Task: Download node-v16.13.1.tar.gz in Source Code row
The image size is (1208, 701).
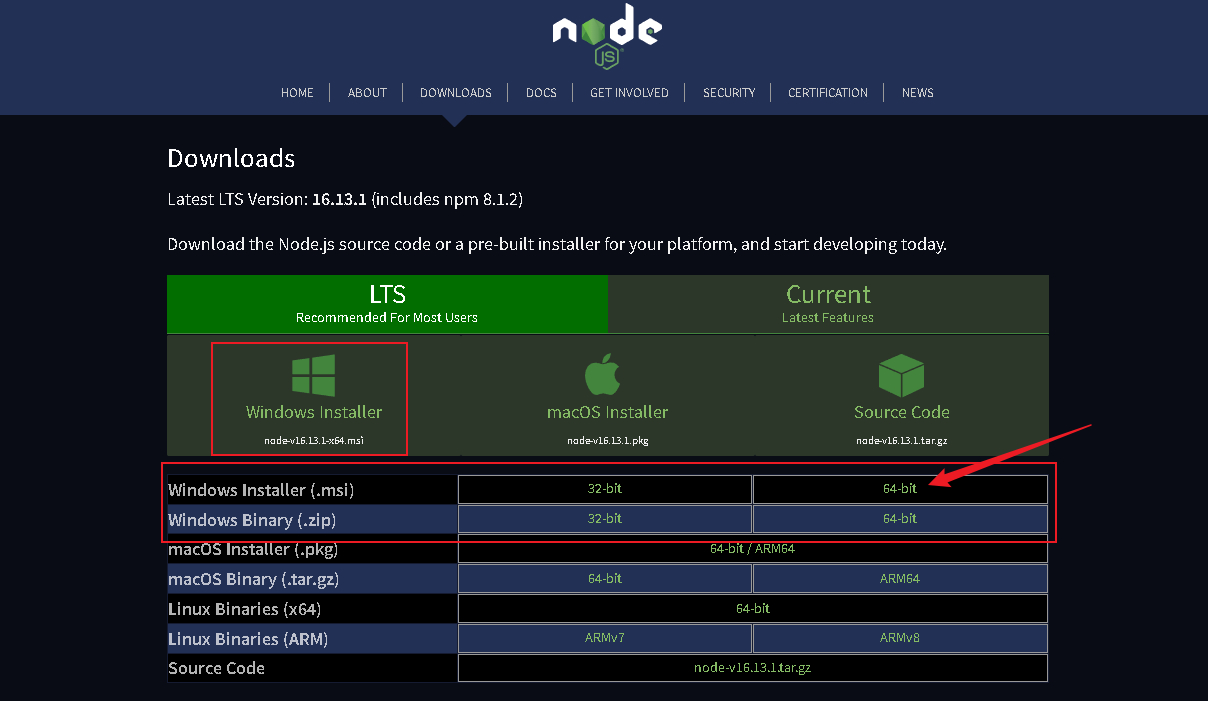Action: pyautogui.click(x=753, y=668)
